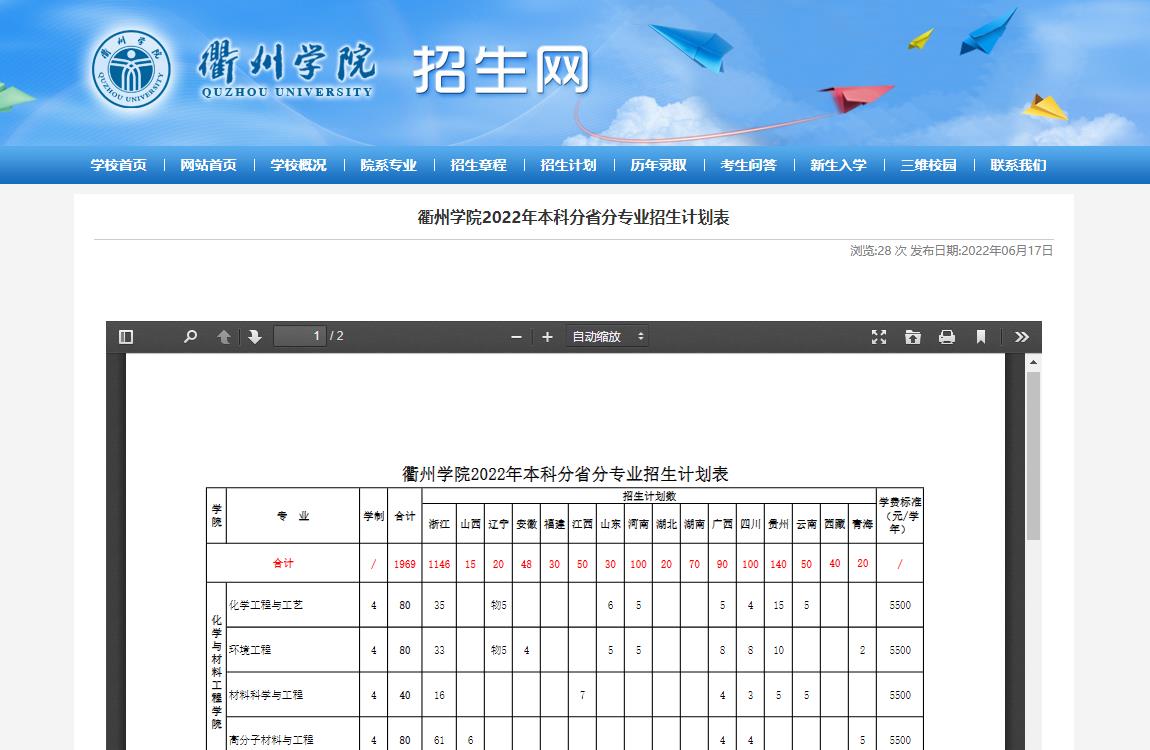Click the 招生计划数 table header
The height and width of the screenshot is (750, 1150).
click(649, 496)
